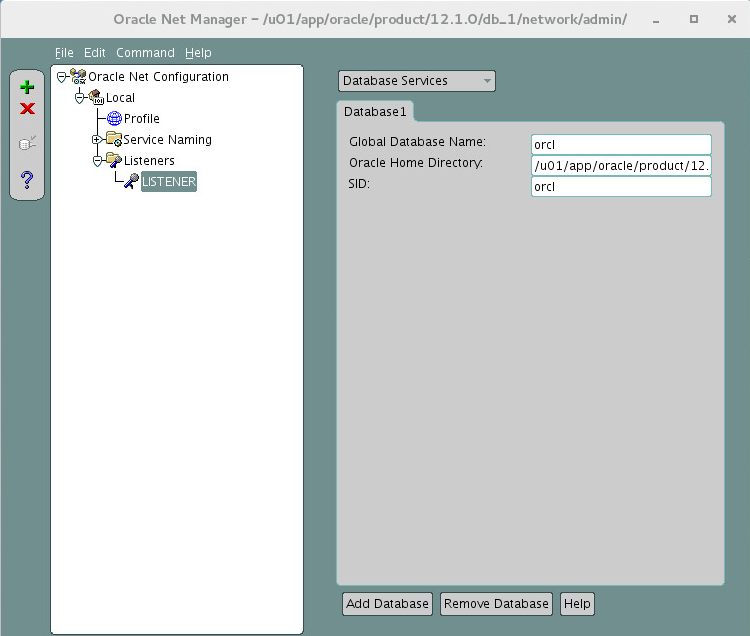The height and width of the screenshot is (636, 750).
Task: Focus the Global Database Name field
Action: (621, 144)
